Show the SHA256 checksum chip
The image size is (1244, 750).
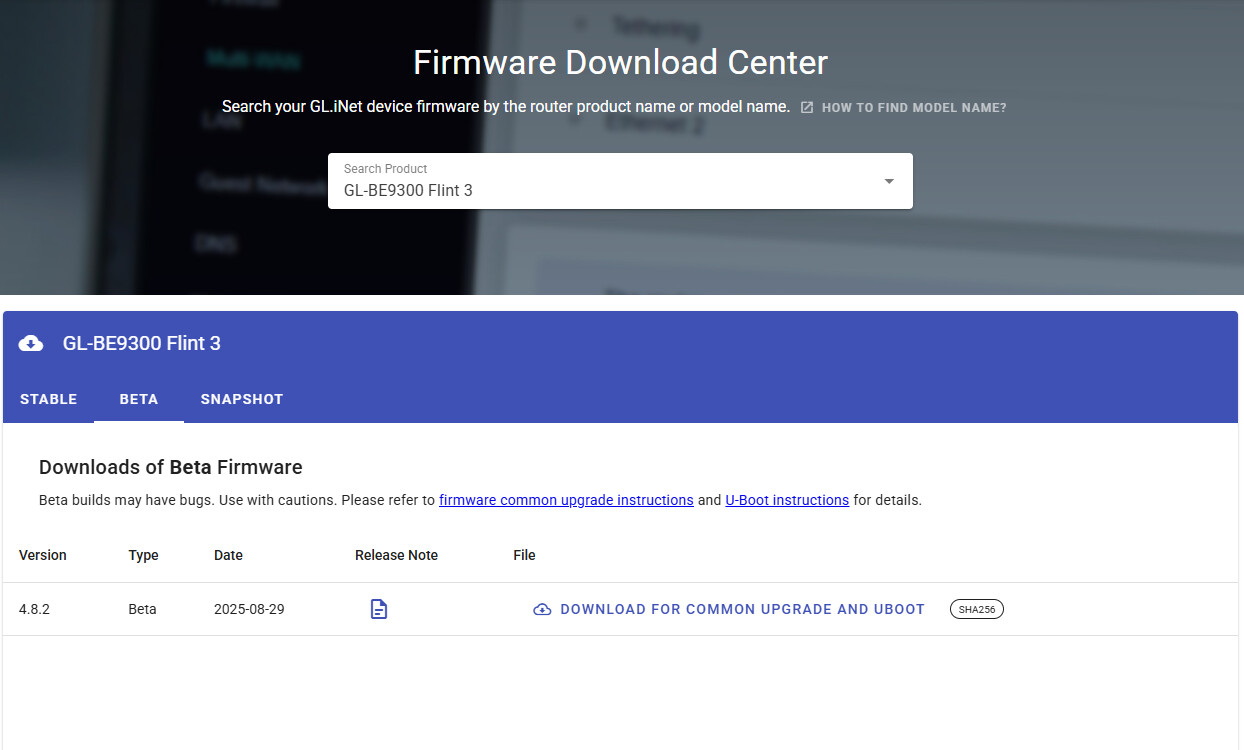pyautogui.click(x=976, y=609)
